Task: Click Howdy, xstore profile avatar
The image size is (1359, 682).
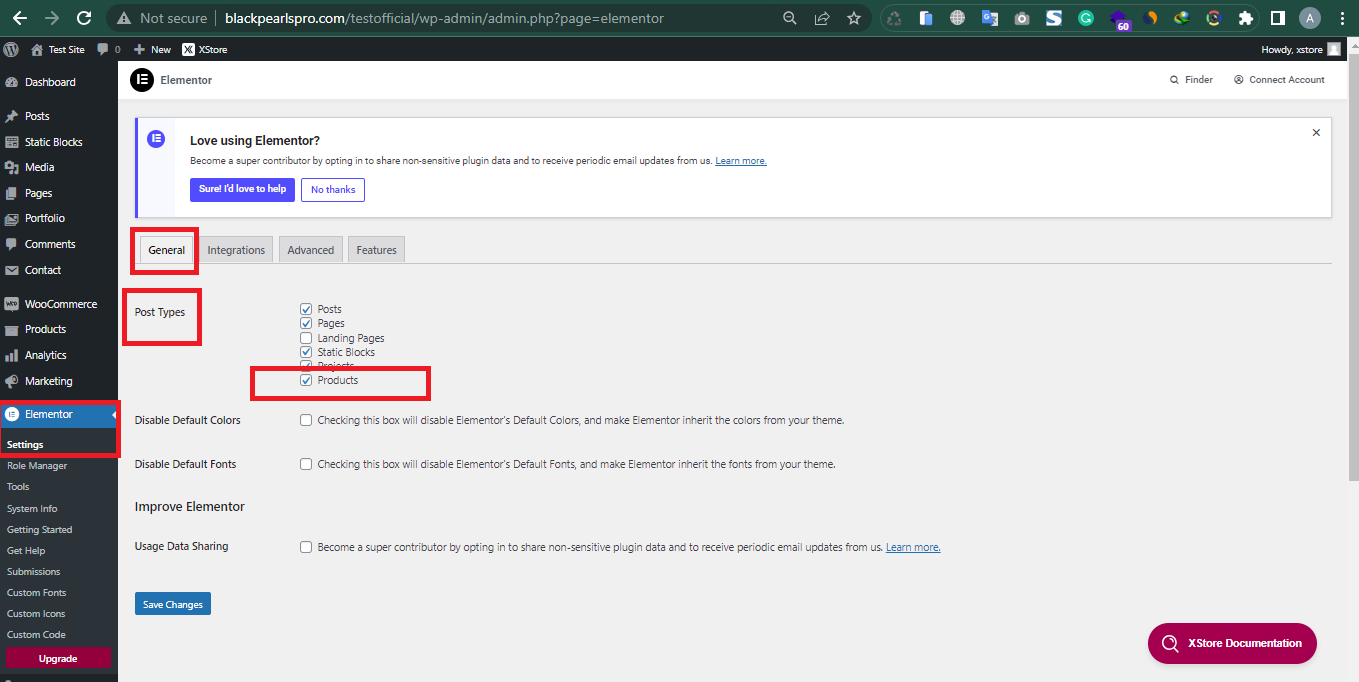Action: tap(1334, 49)
